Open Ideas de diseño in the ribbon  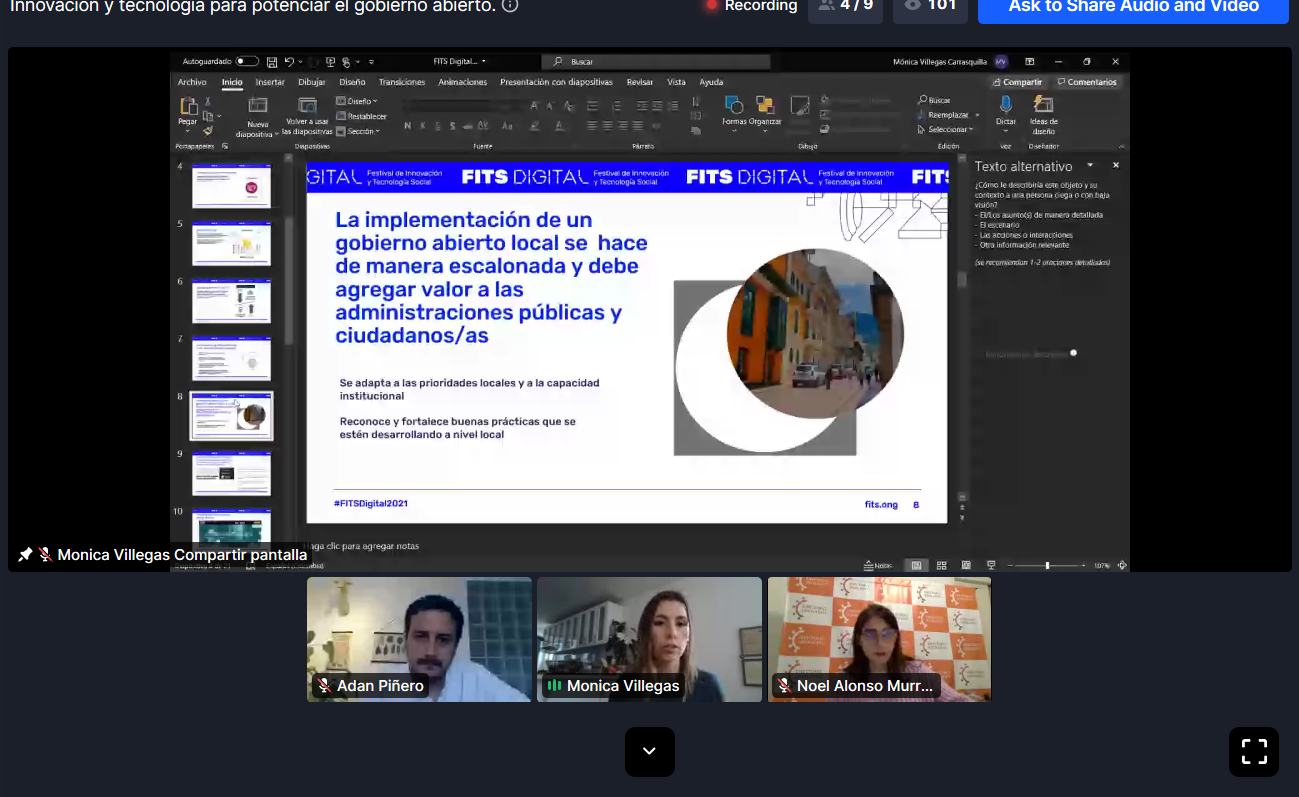pos(1043,105)
